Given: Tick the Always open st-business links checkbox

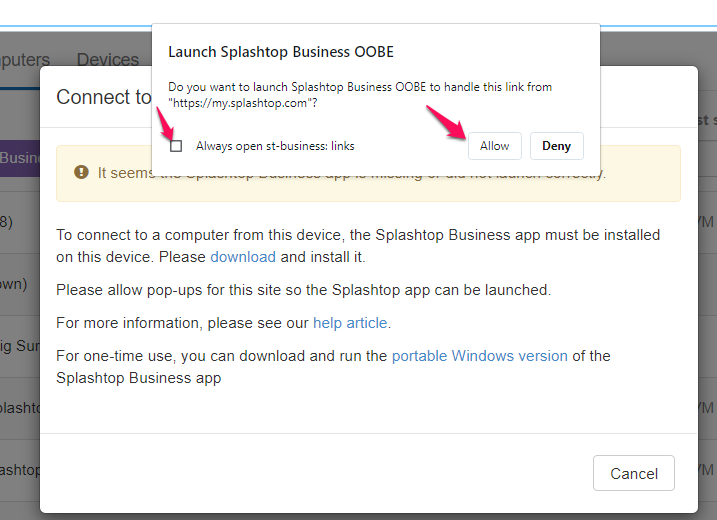Looking at the screenshot, I should [176, 146].
